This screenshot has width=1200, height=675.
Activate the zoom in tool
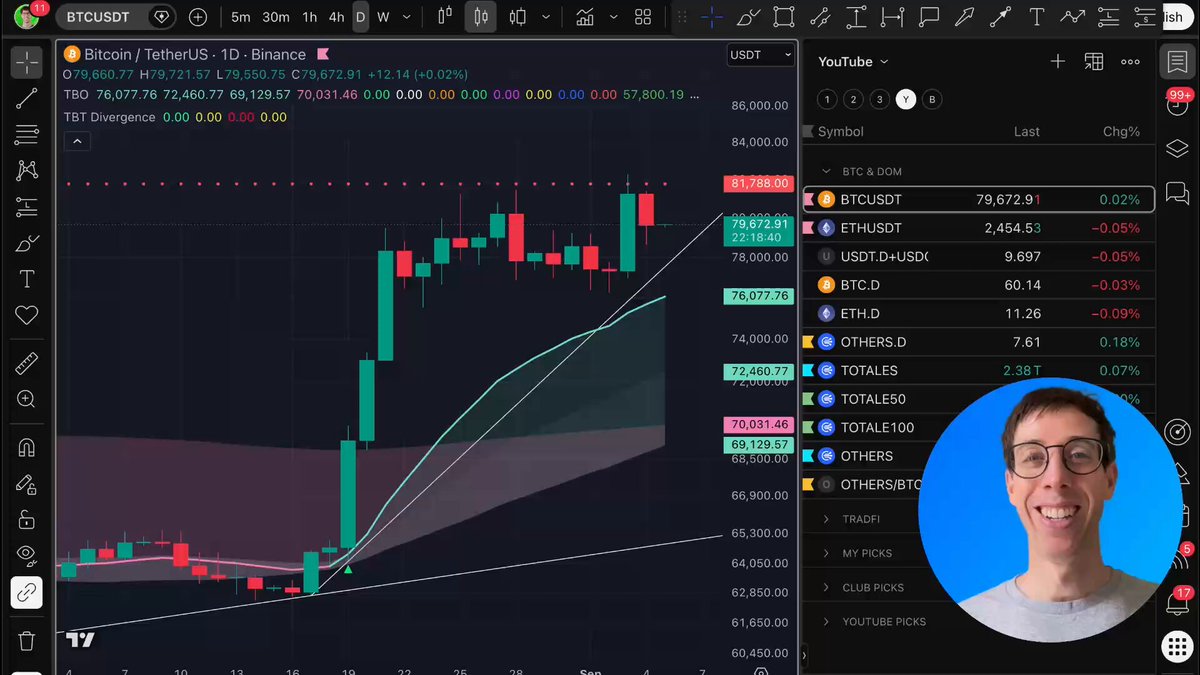pos(27,400)
